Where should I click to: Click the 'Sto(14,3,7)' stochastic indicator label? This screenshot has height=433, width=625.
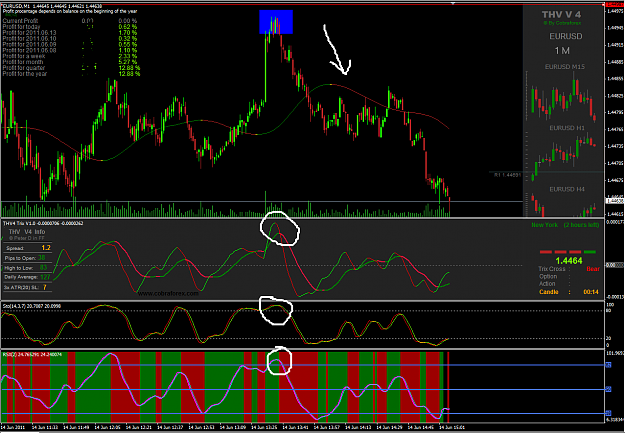click(x=33, y=306)
